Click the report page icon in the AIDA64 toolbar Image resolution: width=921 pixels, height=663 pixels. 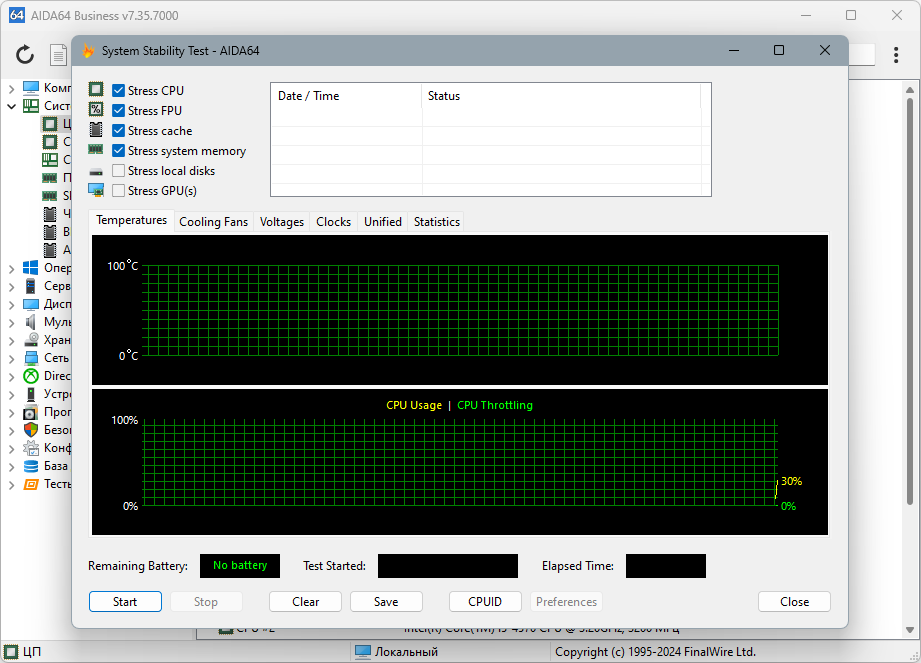pyautogui.click(x=58, y=55)
